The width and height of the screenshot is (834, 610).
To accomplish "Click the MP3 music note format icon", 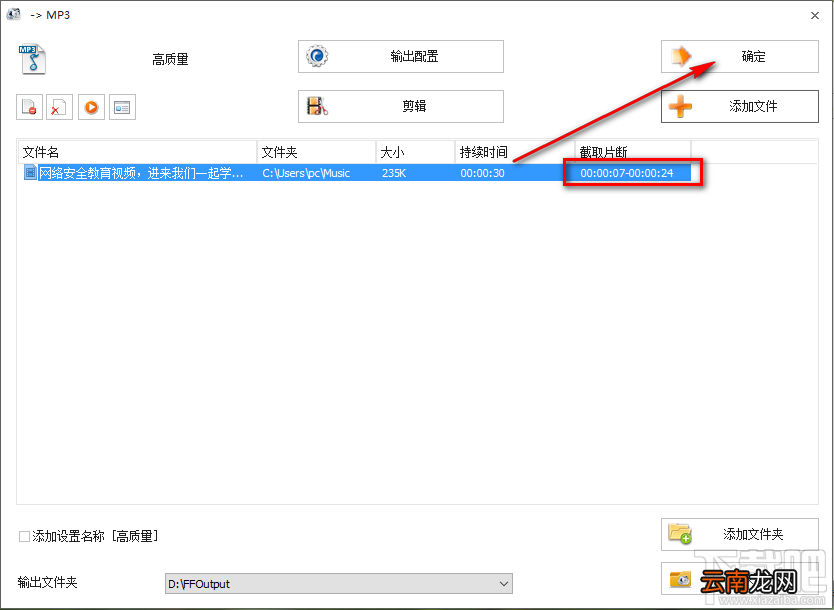I will coord(32,59).
